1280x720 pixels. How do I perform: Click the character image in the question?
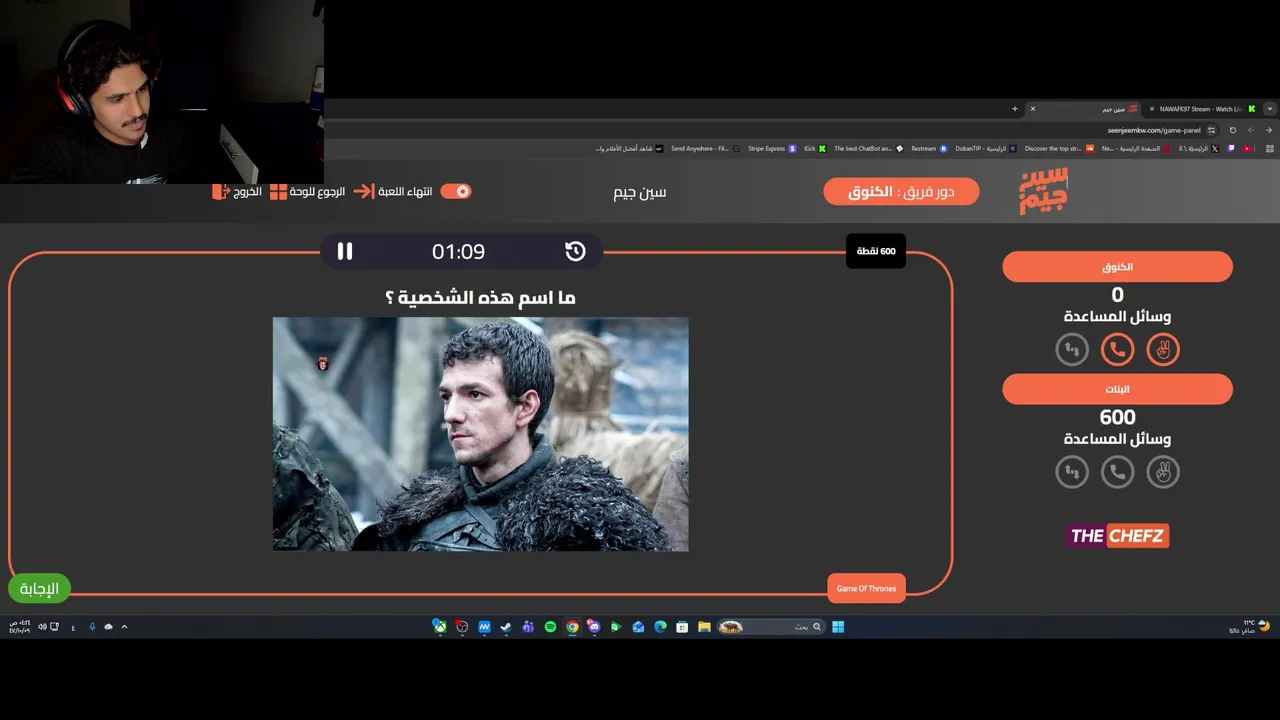(480, 434)
